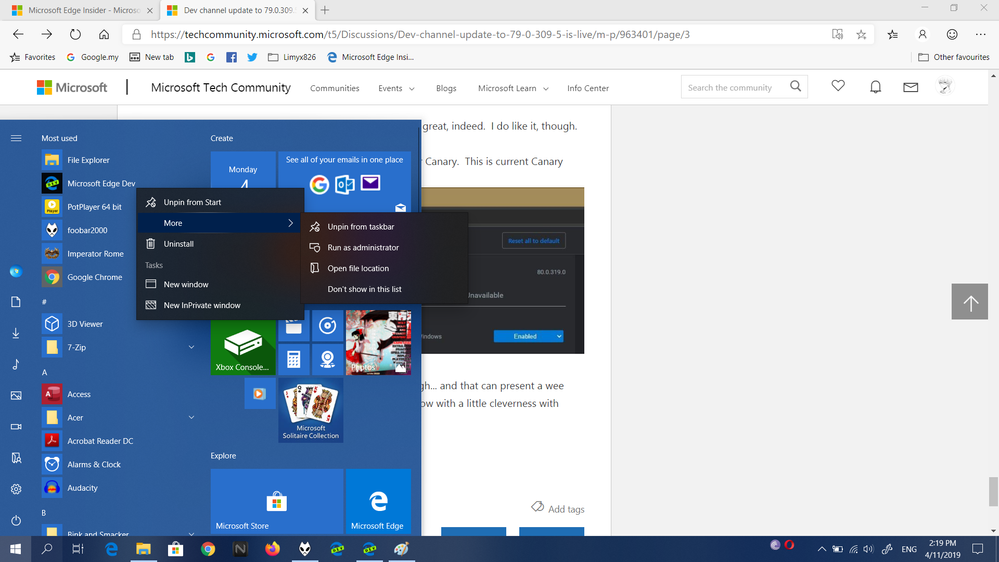The image size is (999, 562).
Task: Open Microsoft Store tile
Action: point(277,501)
